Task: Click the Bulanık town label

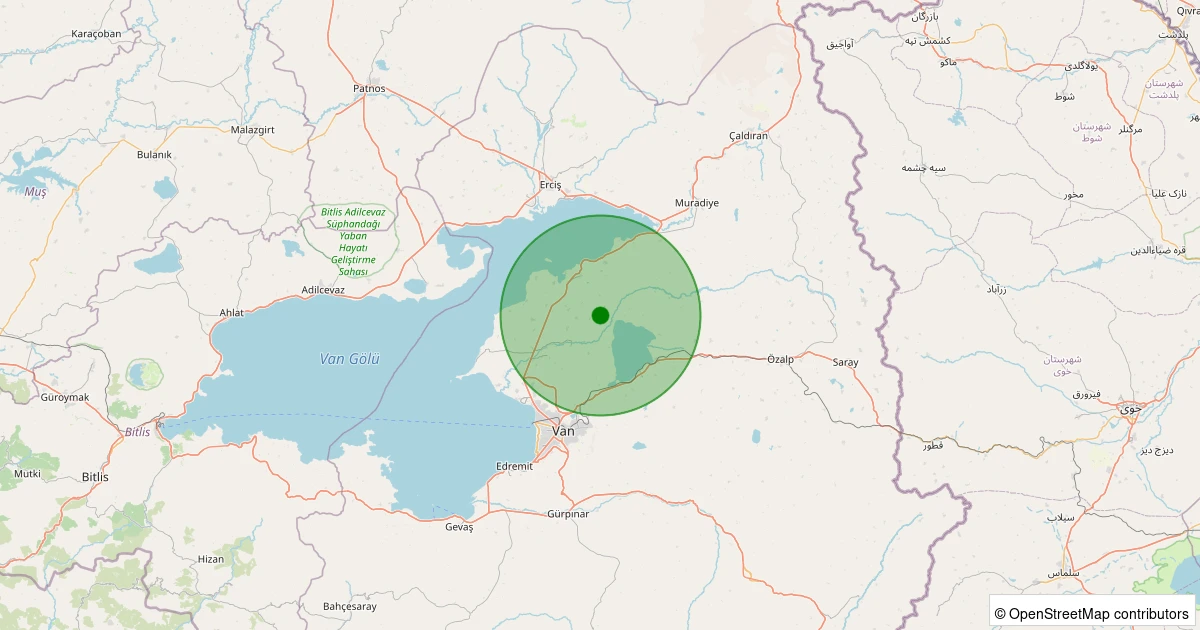Action: coord(154,154)
